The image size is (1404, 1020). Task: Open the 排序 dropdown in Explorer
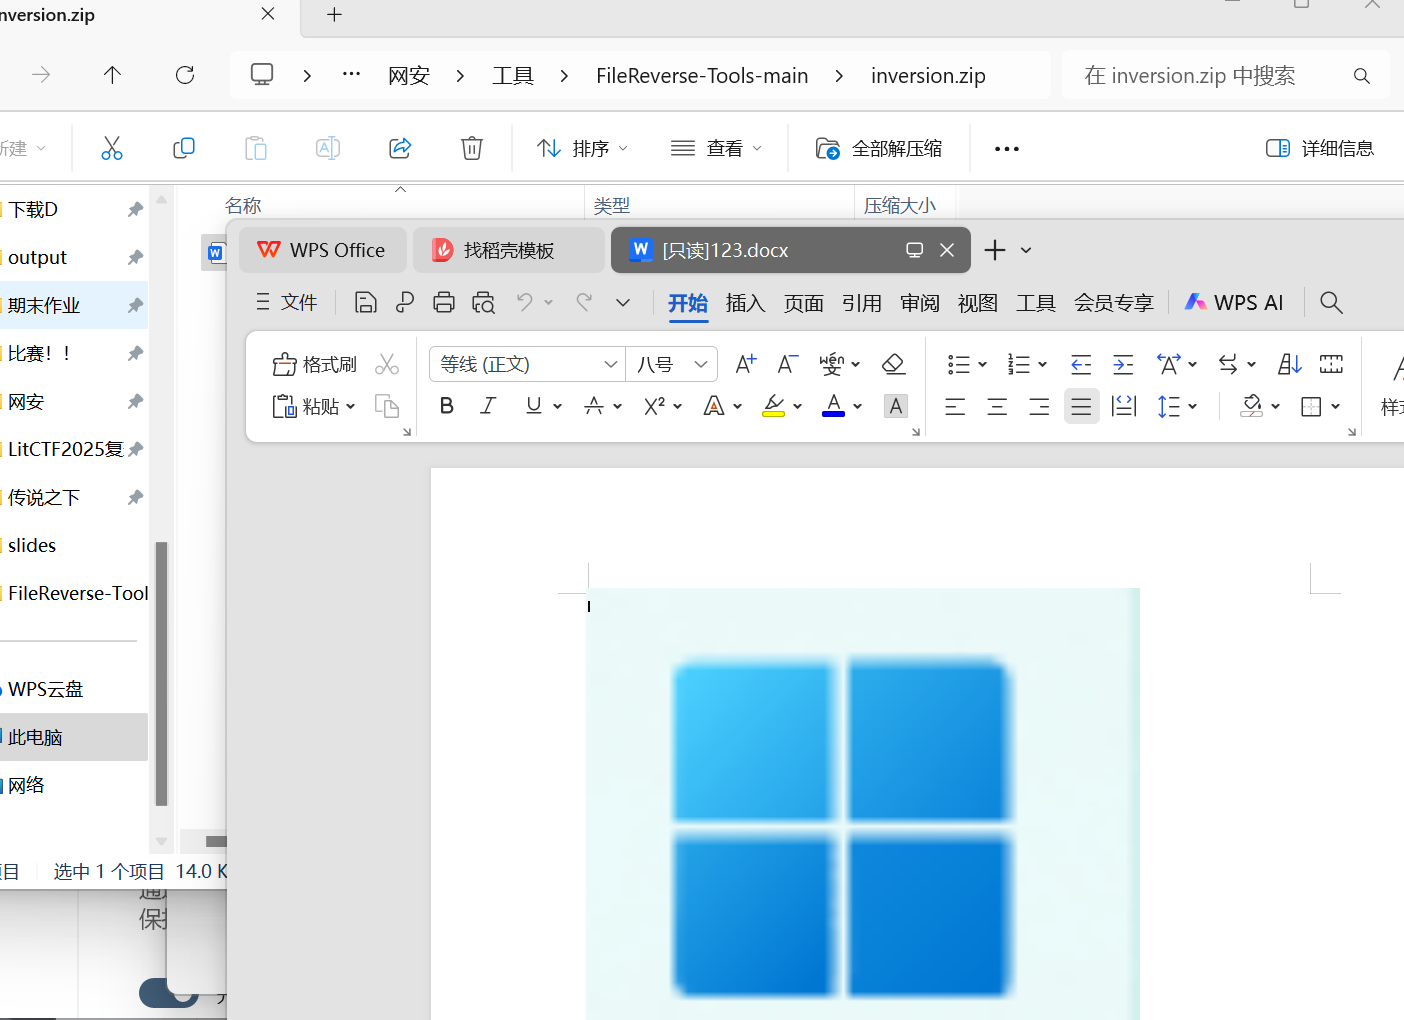coord(583,149)
